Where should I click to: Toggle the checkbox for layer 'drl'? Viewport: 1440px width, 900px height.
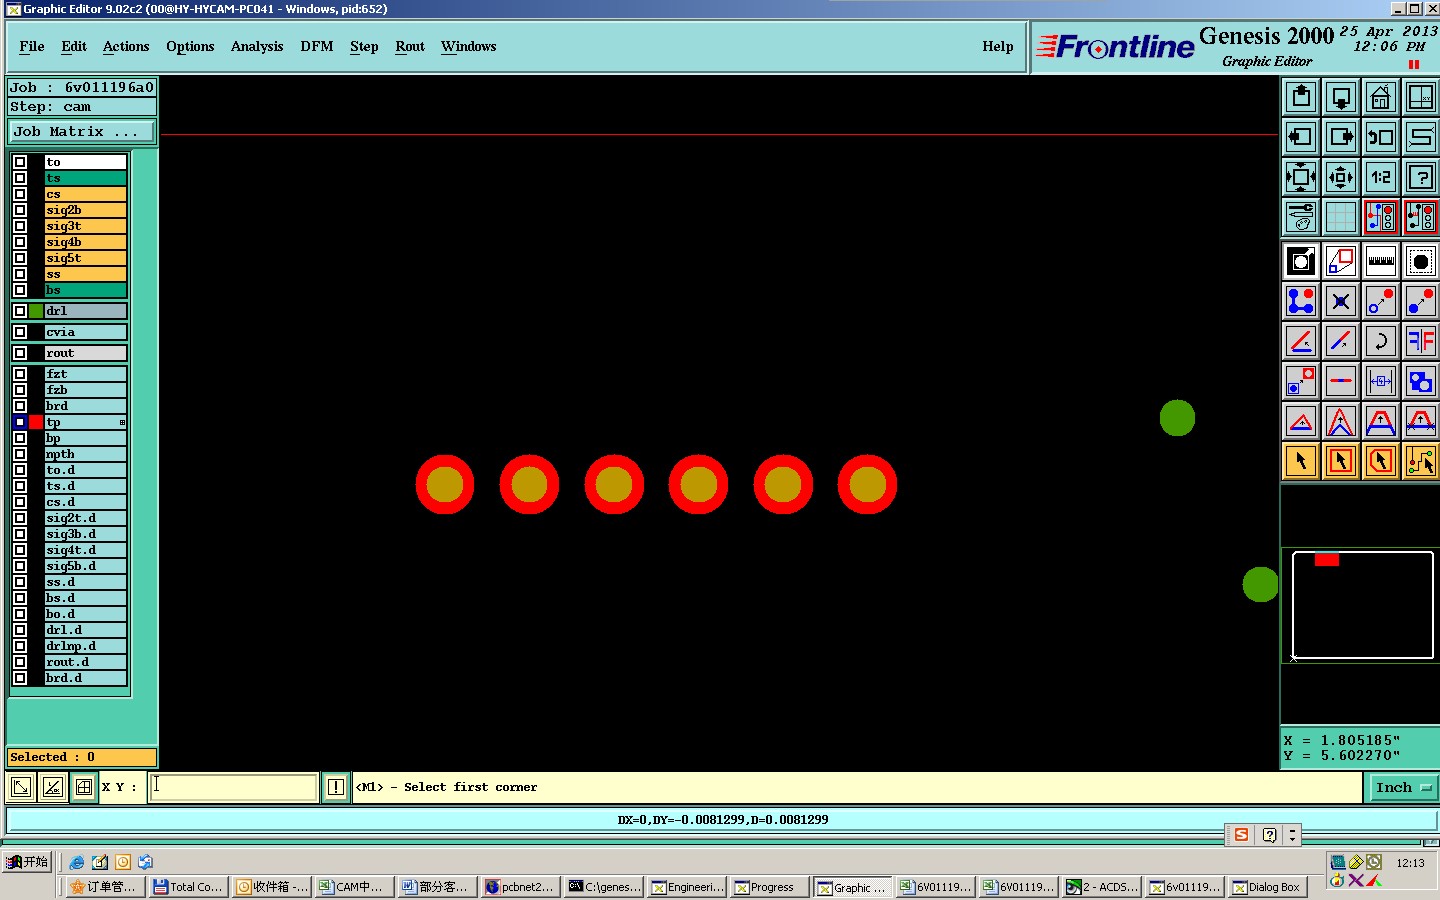click(20, 311)
